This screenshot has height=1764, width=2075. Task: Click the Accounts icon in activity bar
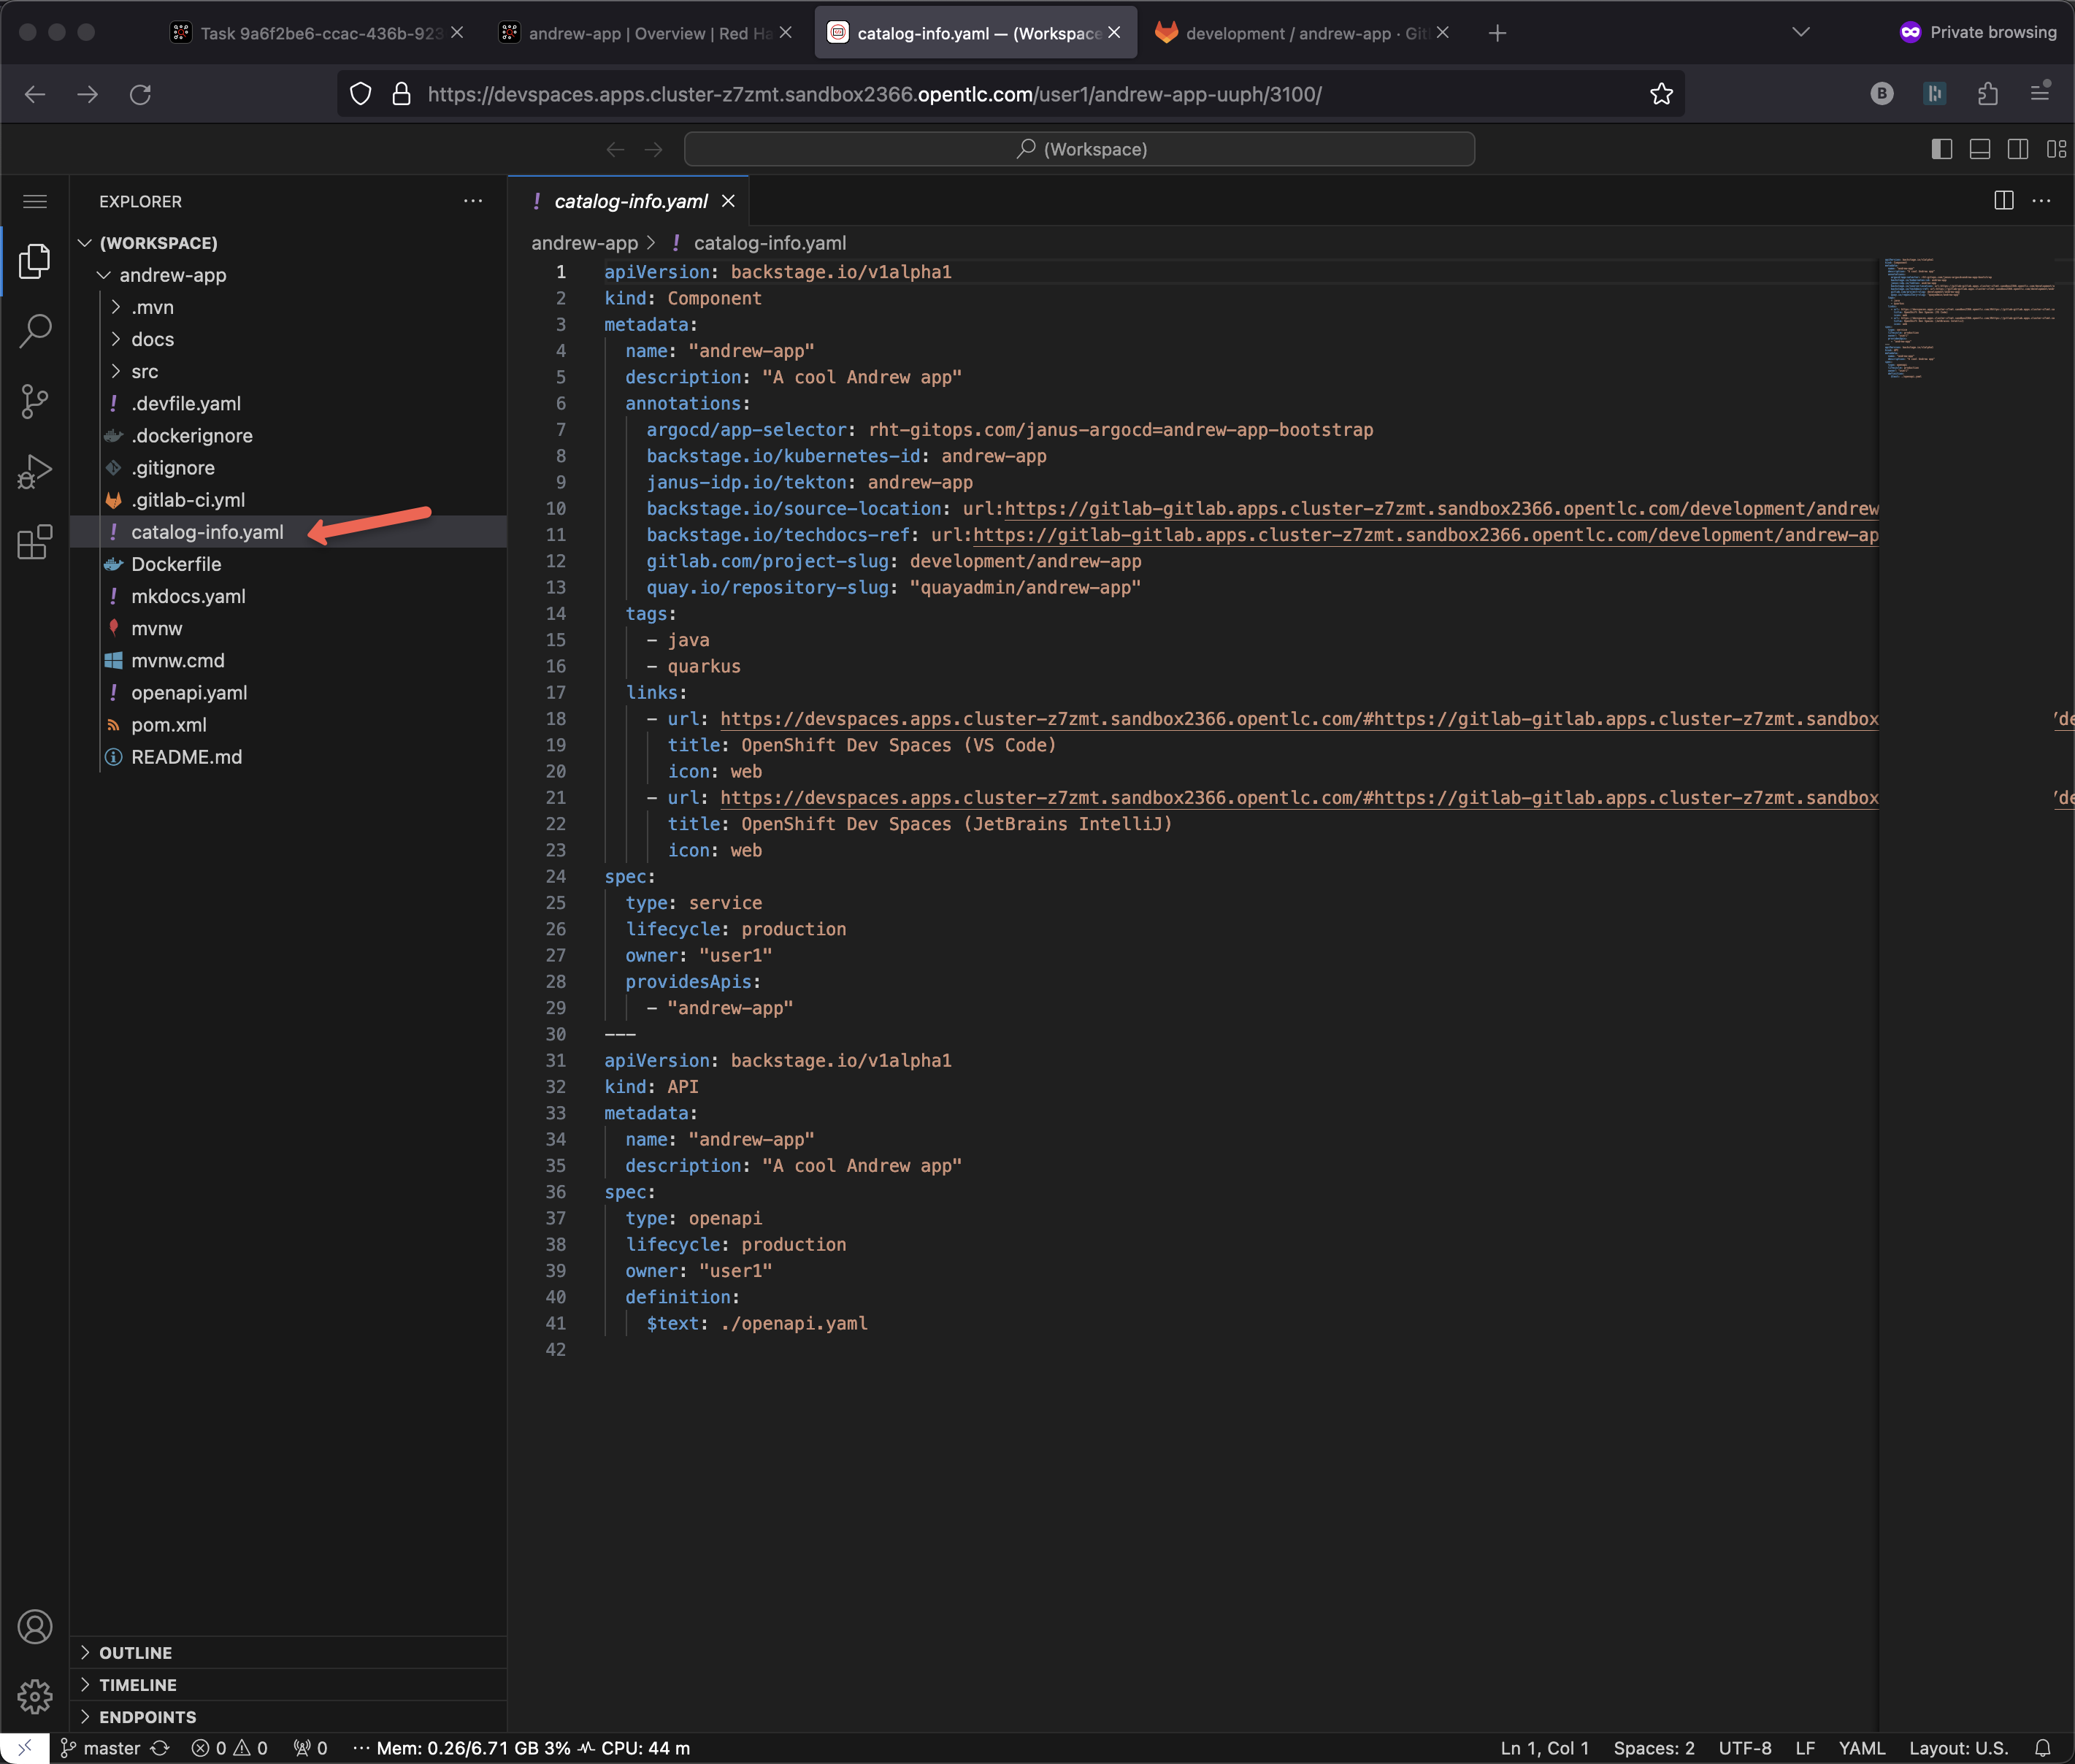click(x=35, y=1627)
